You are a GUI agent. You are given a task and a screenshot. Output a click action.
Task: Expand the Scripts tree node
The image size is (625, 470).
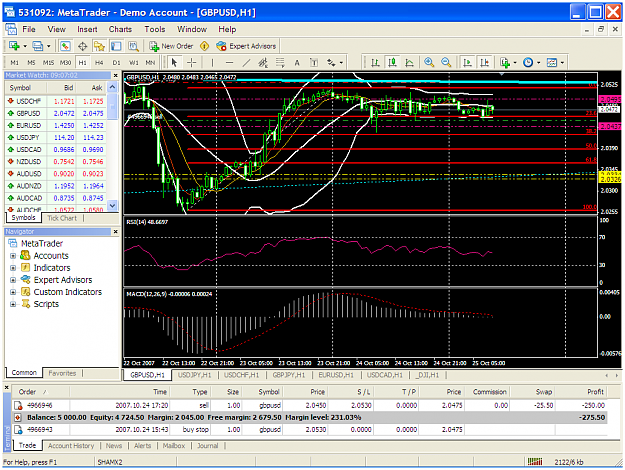pos(13,304)
